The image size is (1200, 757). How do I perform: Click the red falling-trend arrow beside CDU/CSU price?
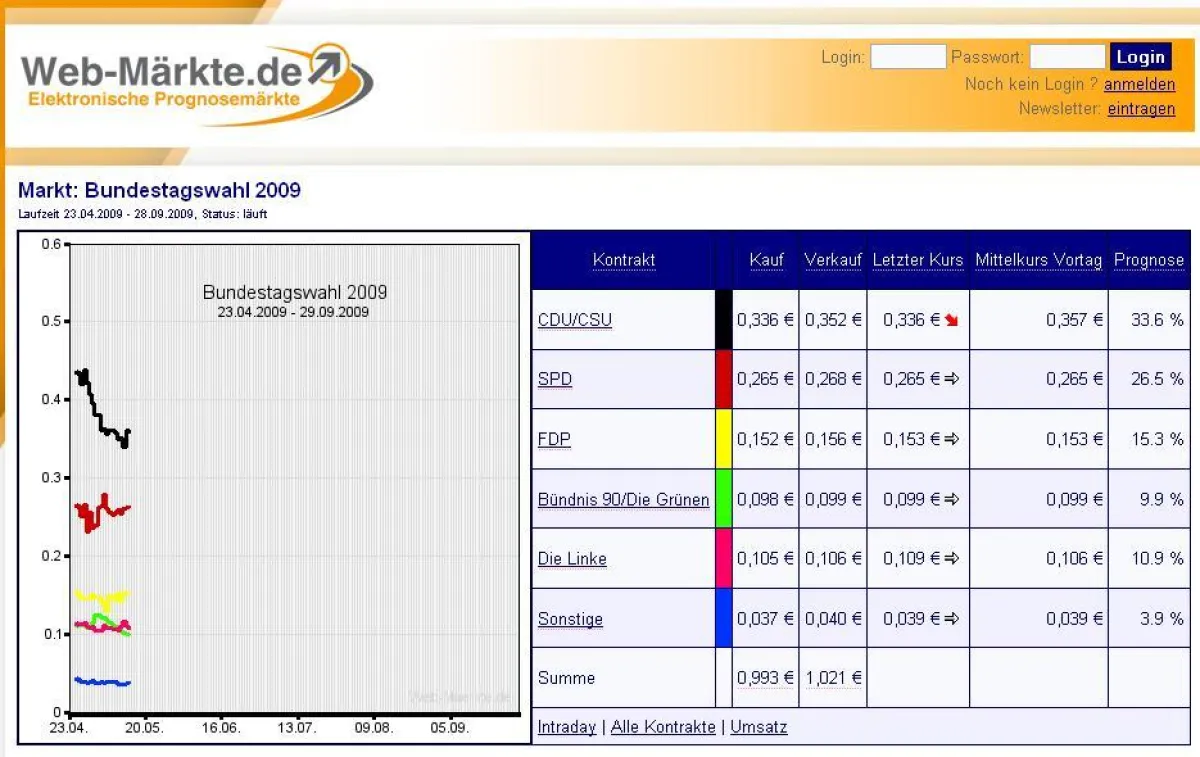(x=952, y=319)
